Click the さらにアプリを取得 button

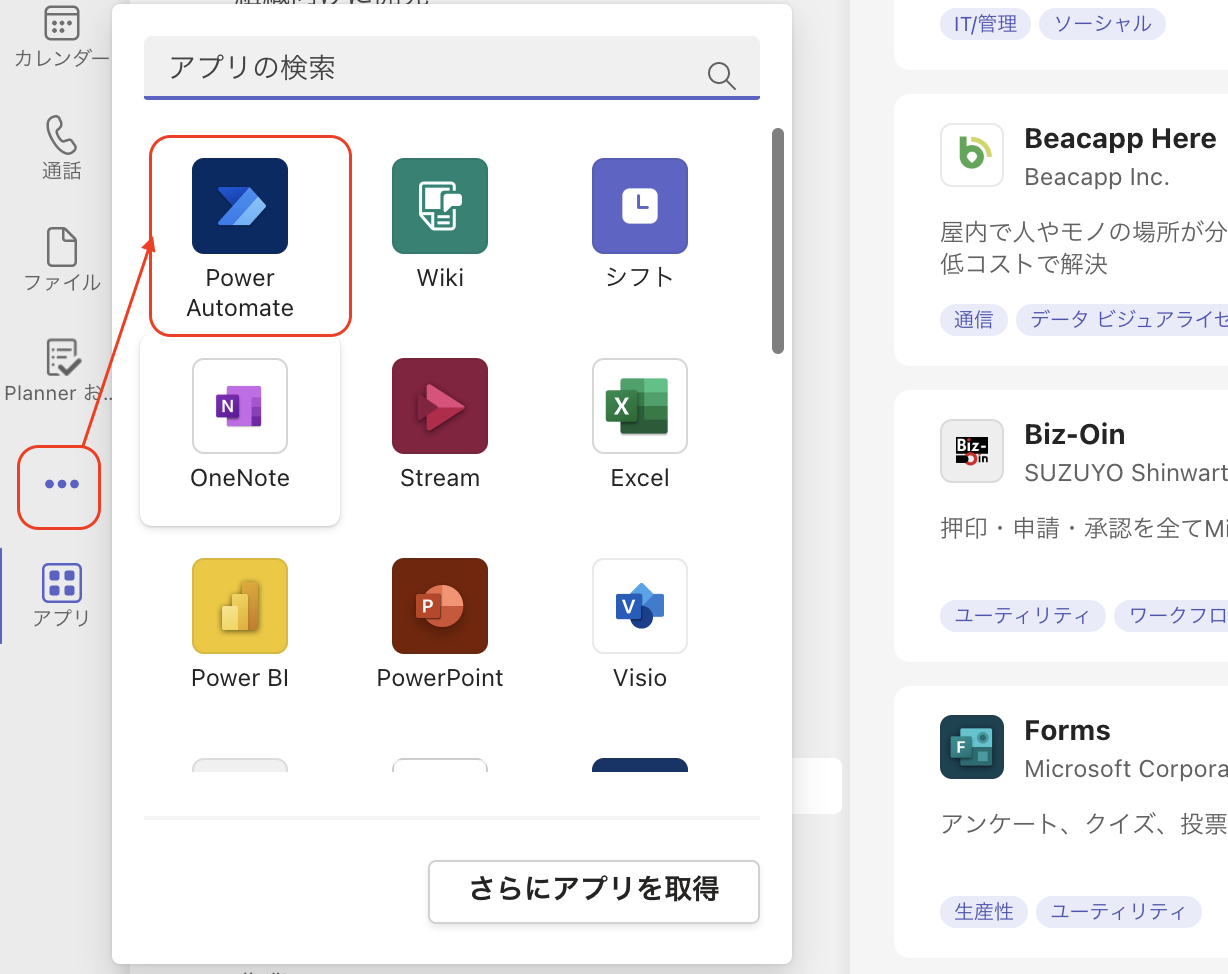593,891
